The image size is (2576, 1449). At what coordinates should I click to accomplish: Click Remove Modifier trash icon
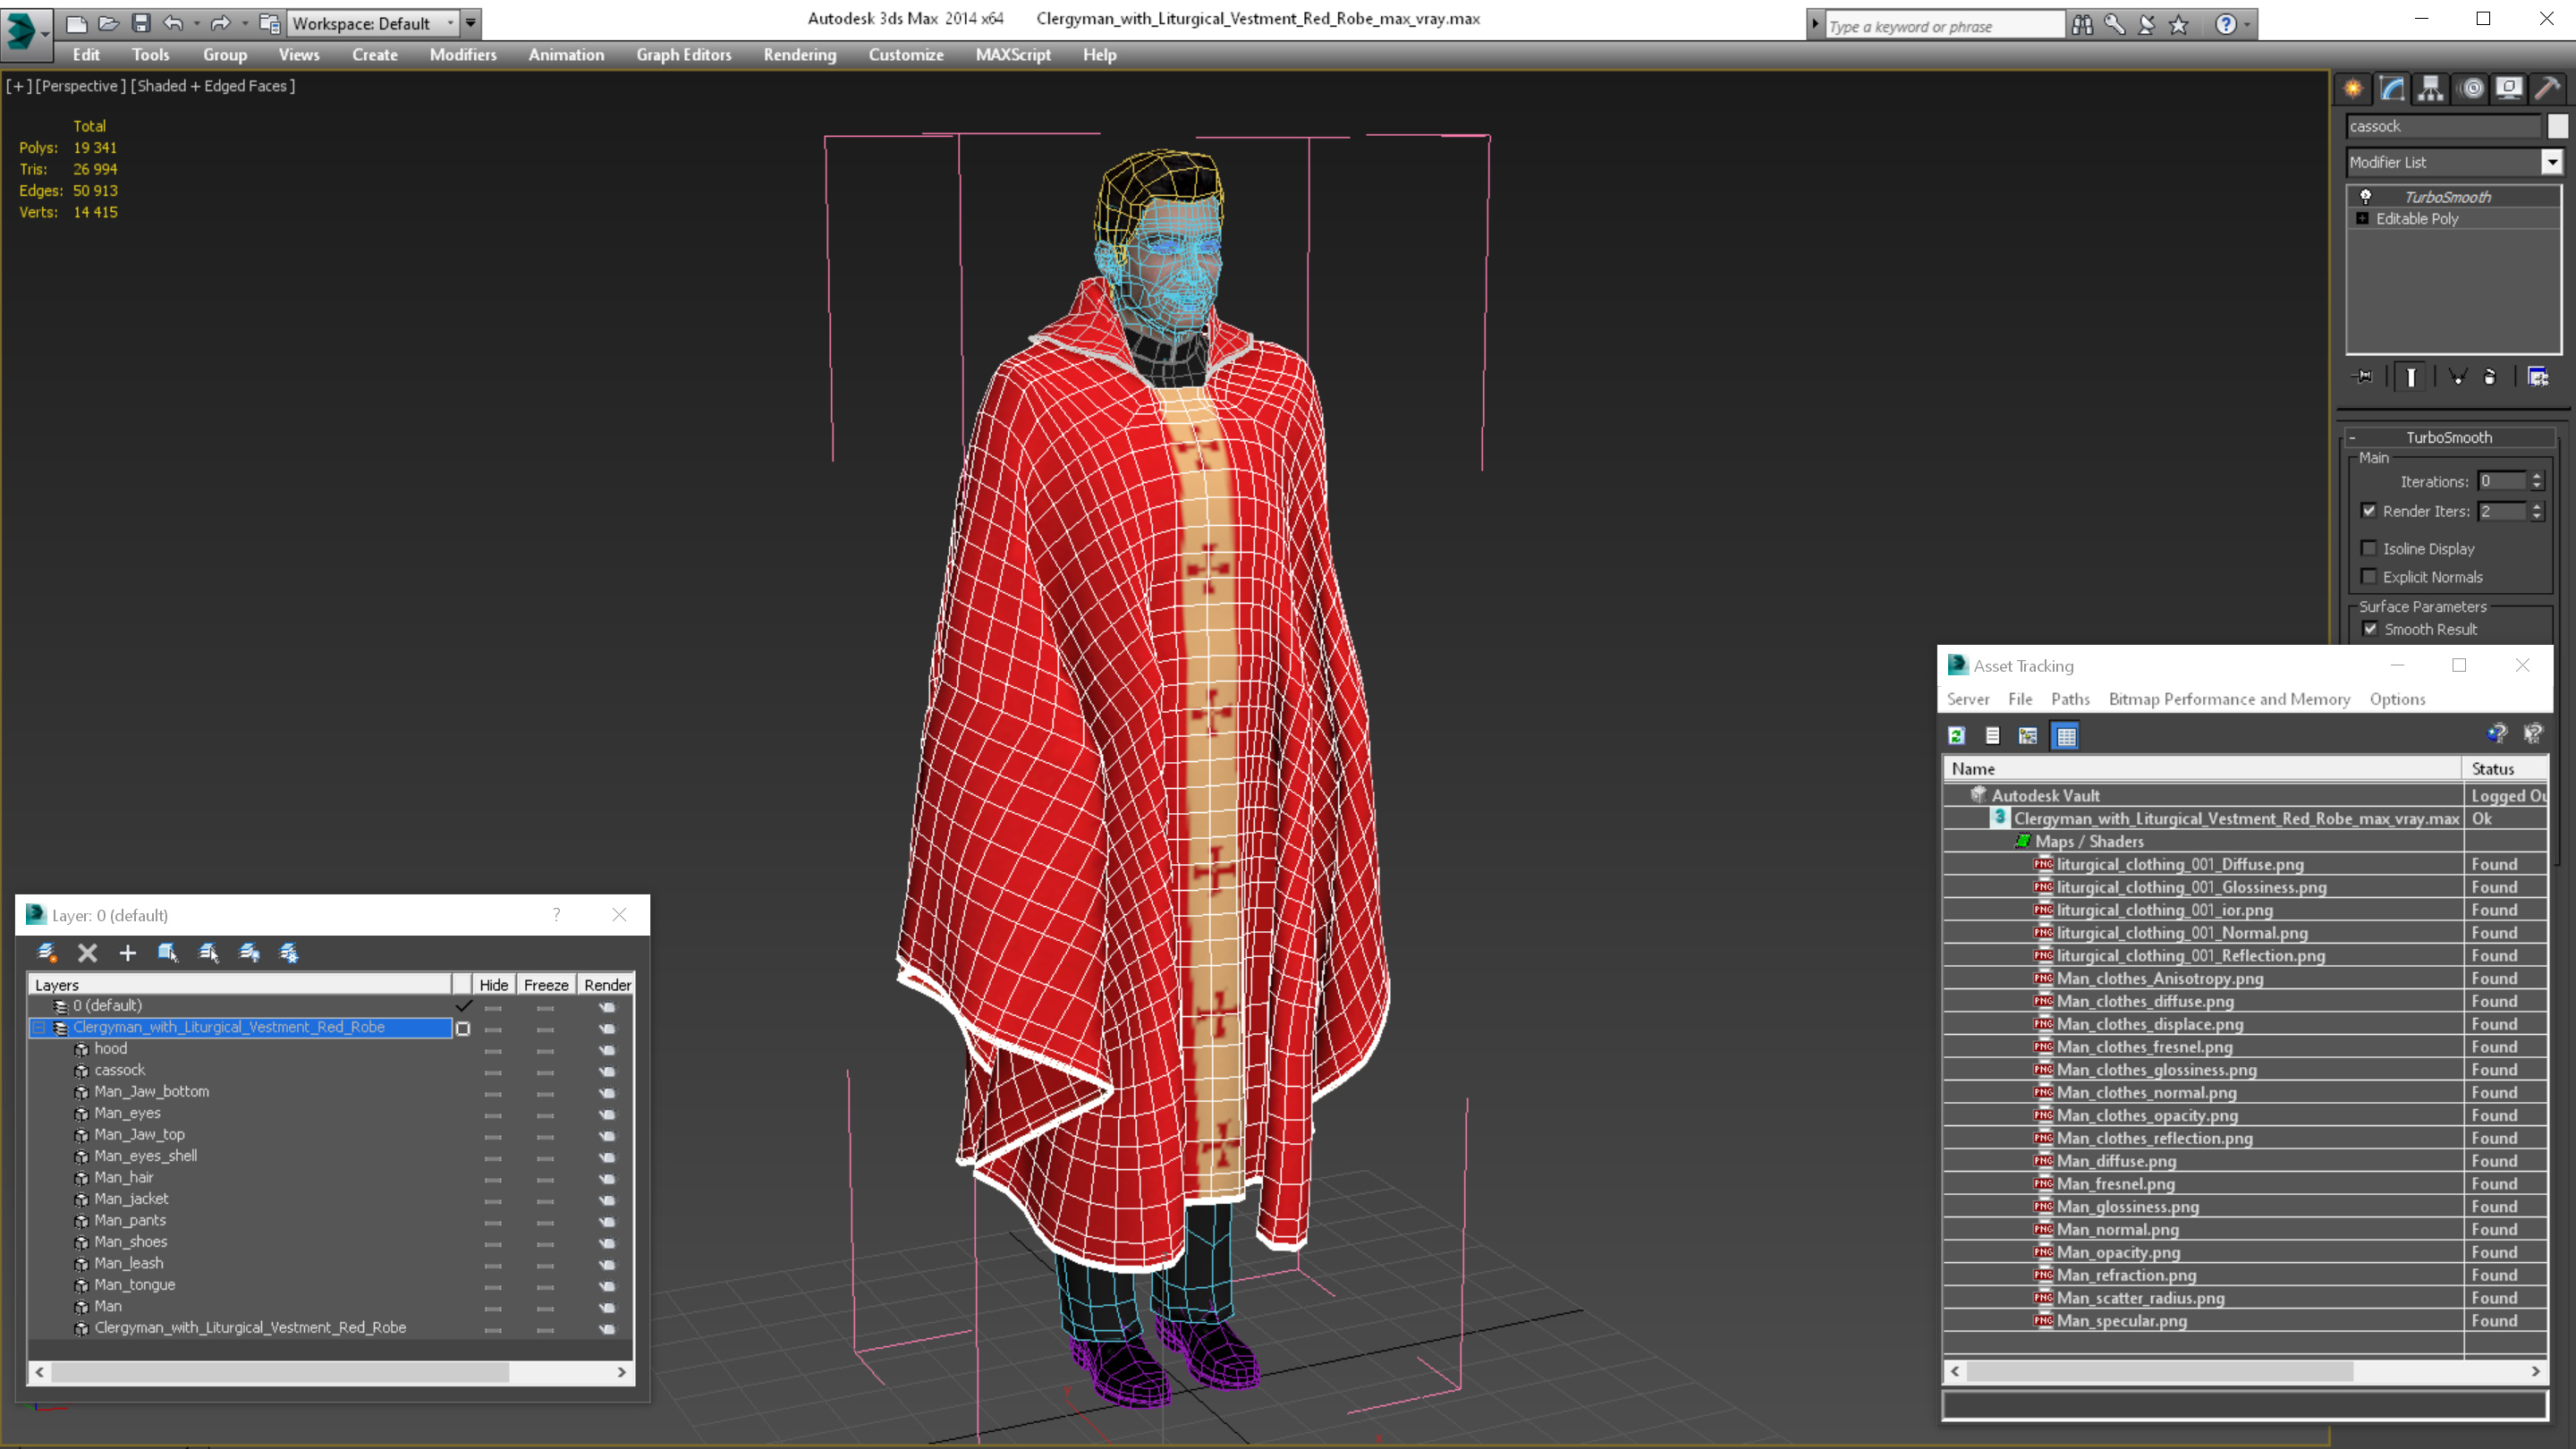tap(2490, 377)
